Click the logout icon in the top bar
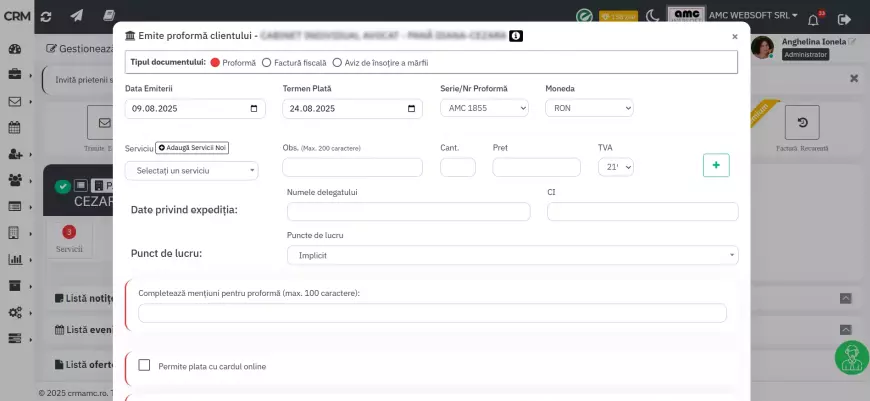870x401 pixels. pos(845,18)
